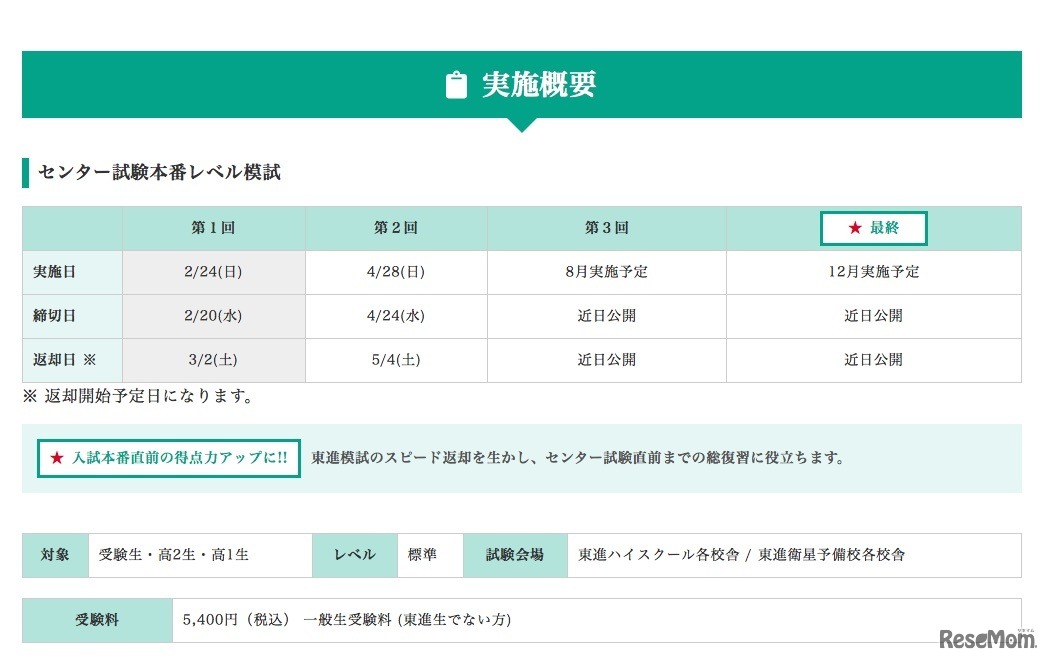The width and height of the screenshot is (1050, 662).
Task: Expand the 12月実施予定 cell under 最終
Action: pyautogui.click(x=873, y=272)
